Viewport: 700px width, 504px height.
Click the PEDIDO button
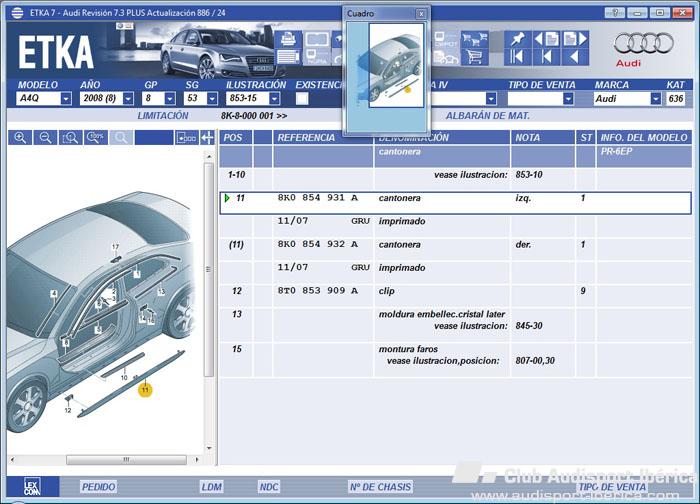point(98,487)
